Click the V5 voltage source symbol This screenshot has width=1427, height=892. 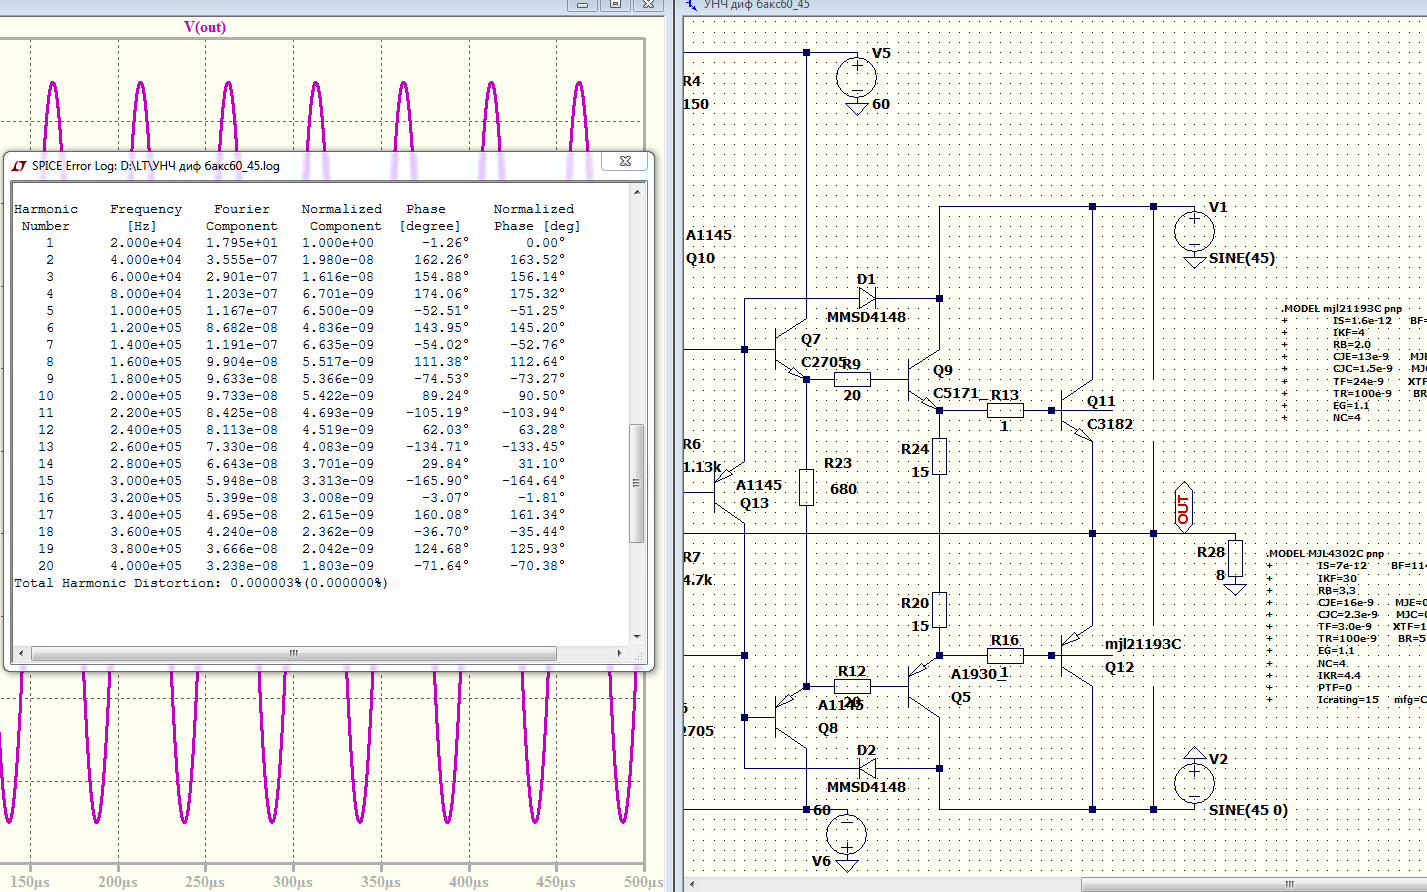856,77
